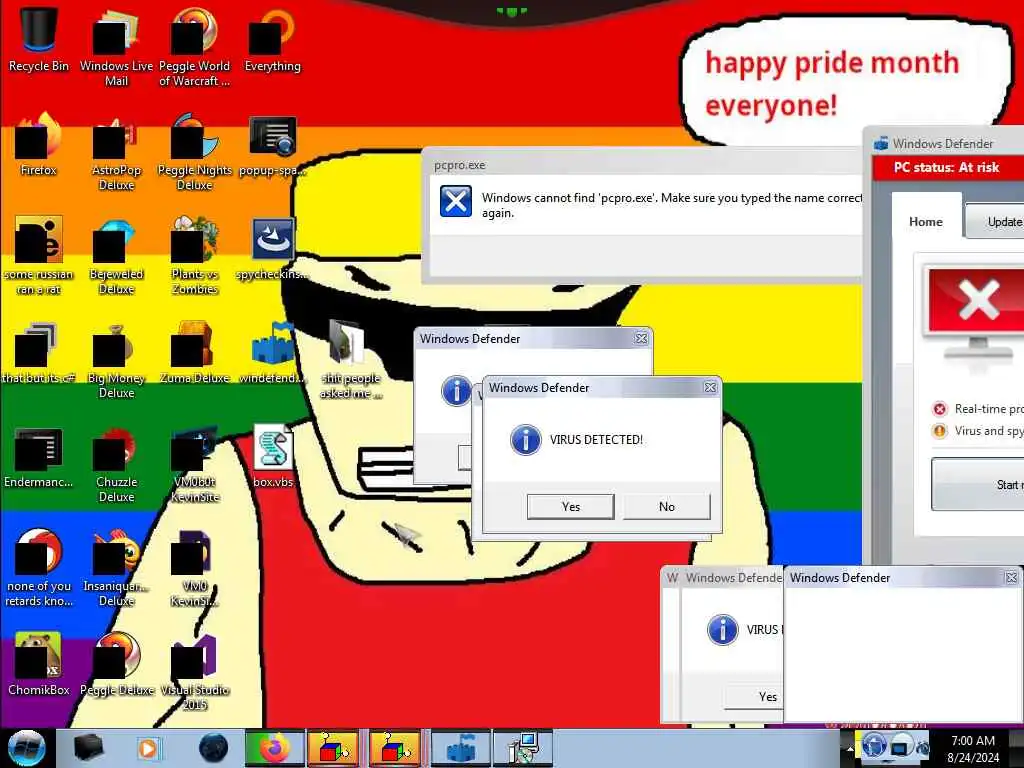Click the info icon in VIRUS DETECTED dialog

(x=525, y=440)
